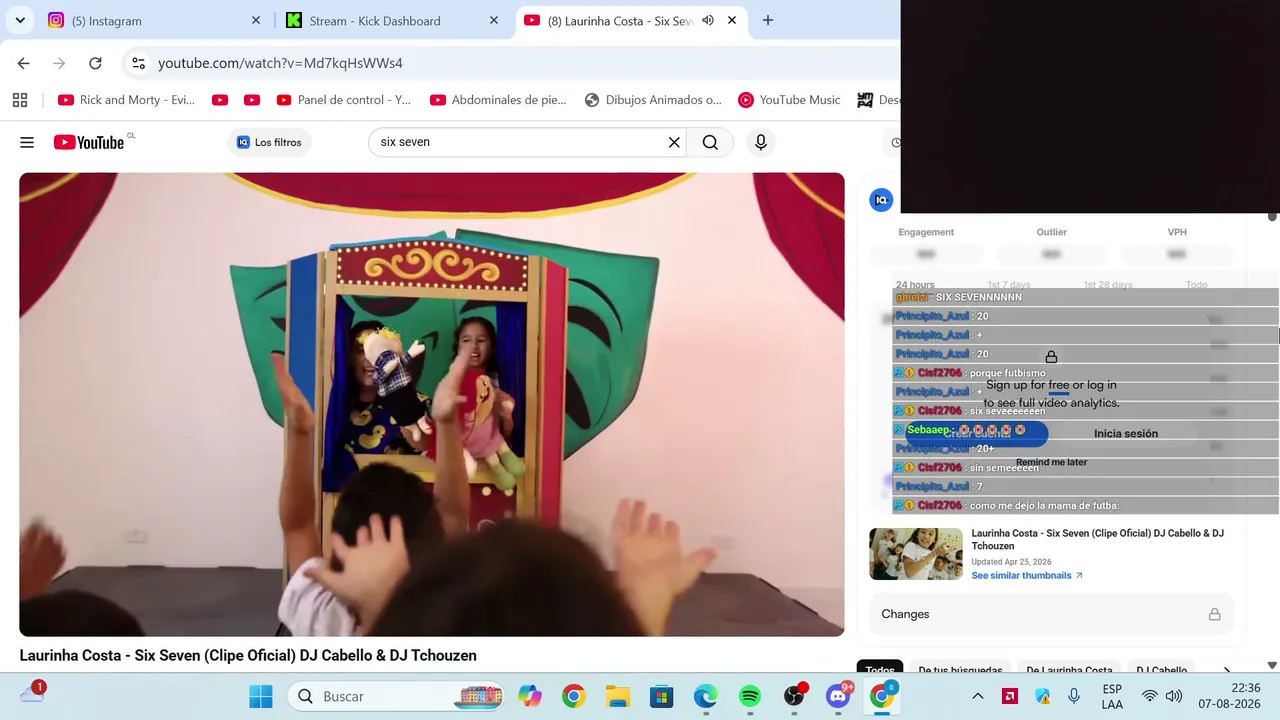1280x720 pixels.
Task: Close the Kick Dashboard tab
Action: pyautogui.click(x=494, y=20)
